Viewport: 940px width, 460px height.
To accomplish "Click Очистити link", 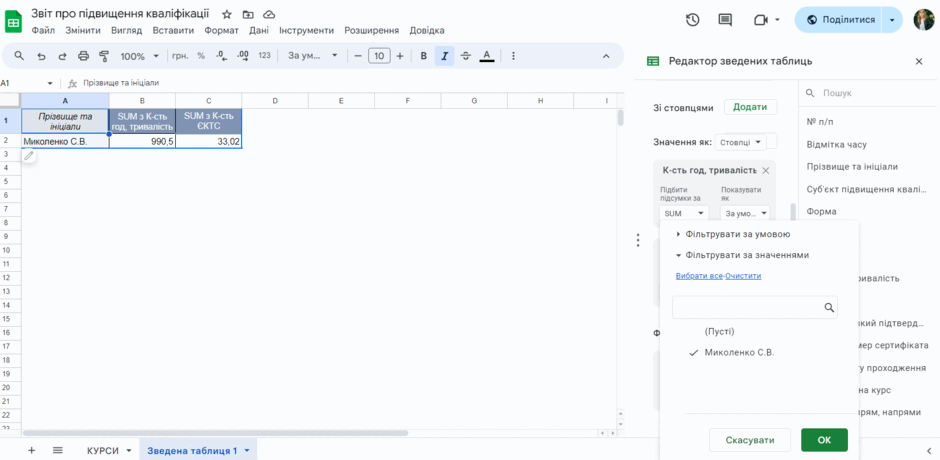I will tap(743, 276).
